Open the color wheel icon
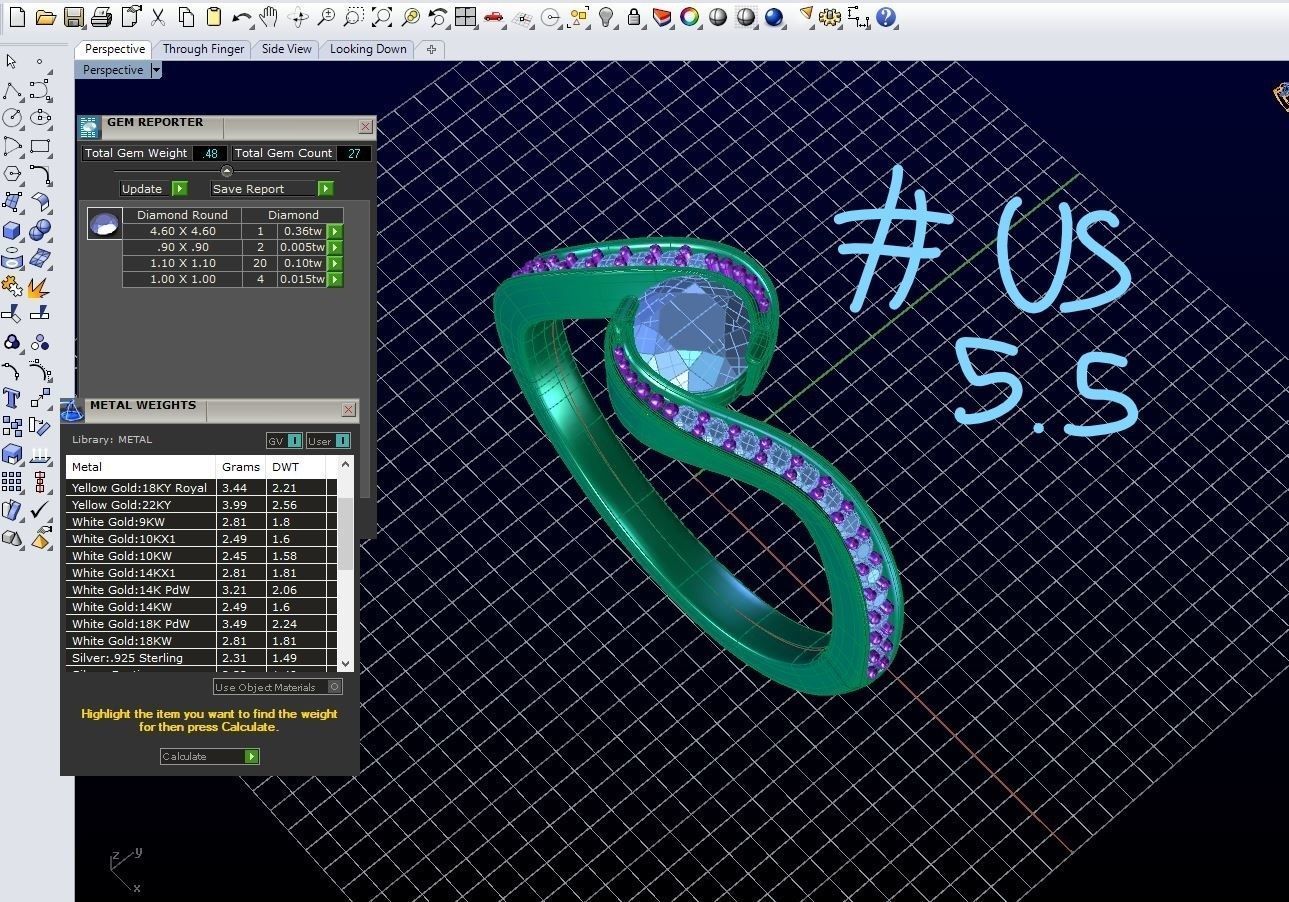Image resolution: width=1289 pixels, height=902 pixels. [x=689, y=17]
